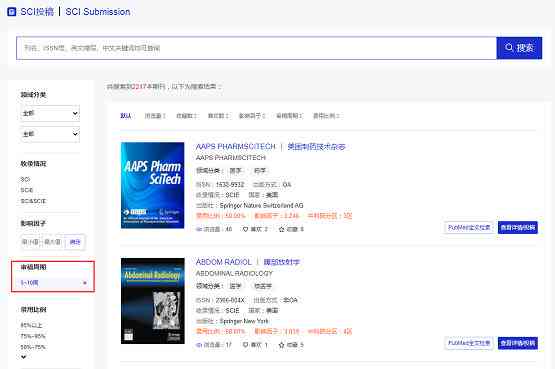Expand more acceptance rate options chevron
The width and height of the screenshot is (555, 369).
coord(23,357)
